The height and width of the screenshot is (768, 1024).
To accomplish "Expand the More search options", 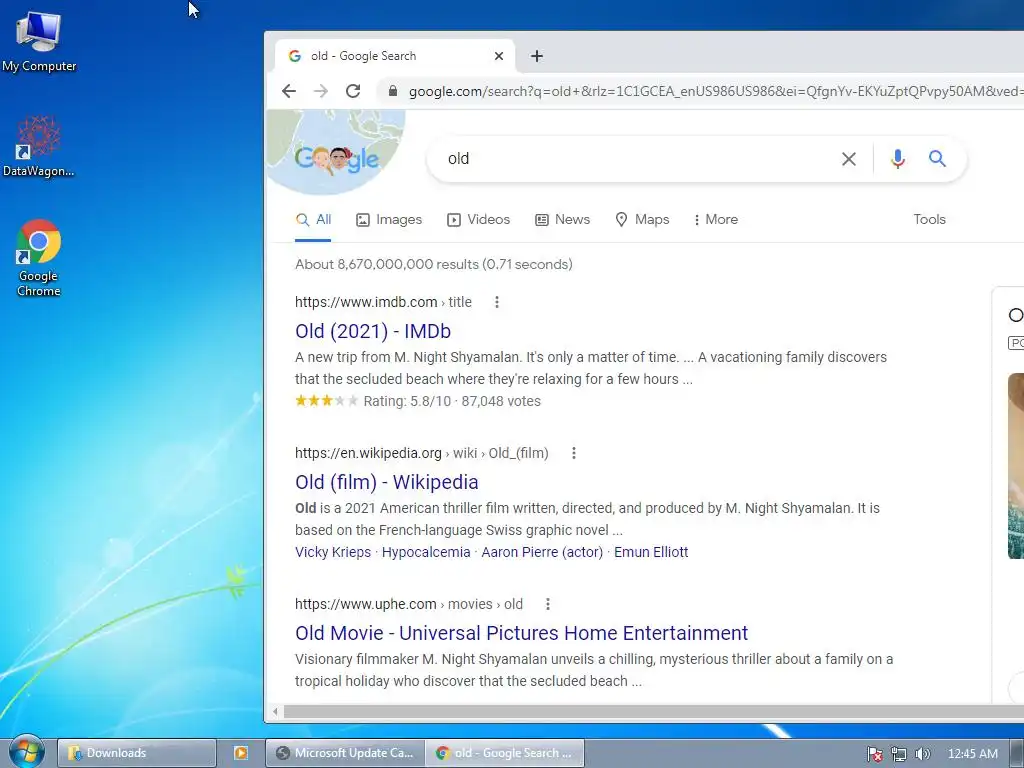I will coord(716,219).
